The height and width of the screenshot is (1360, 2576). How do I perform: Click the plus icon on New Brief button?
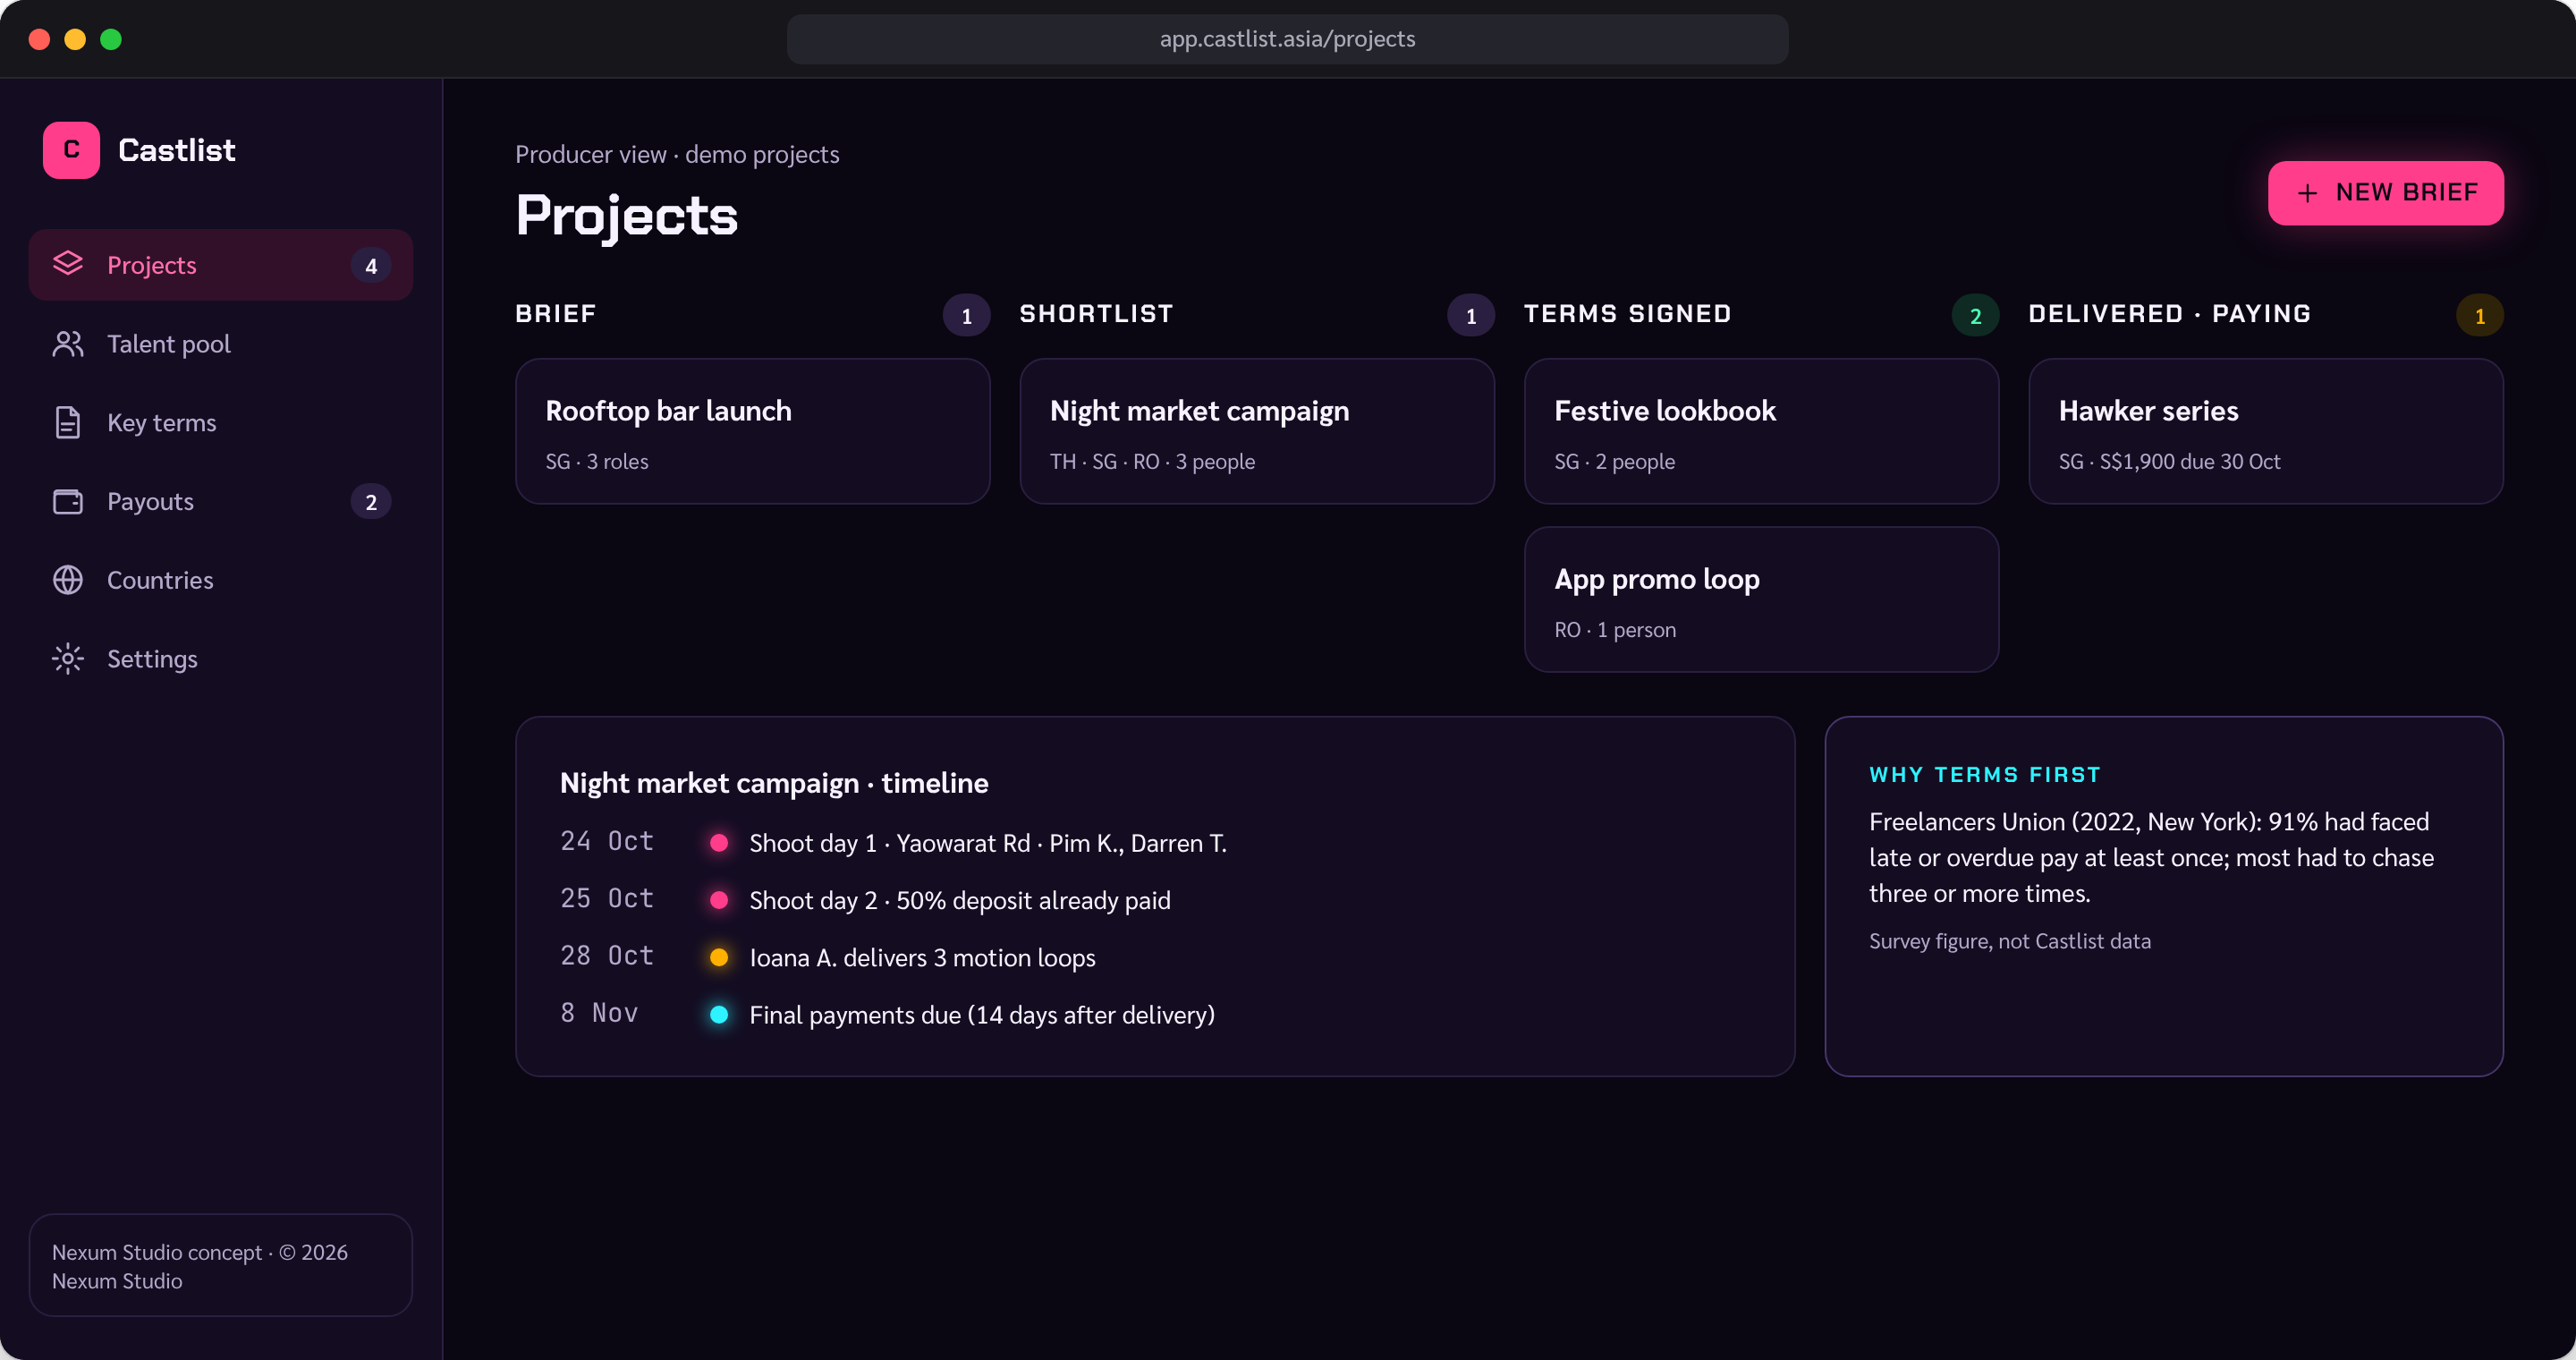[x=2307, y=193]
